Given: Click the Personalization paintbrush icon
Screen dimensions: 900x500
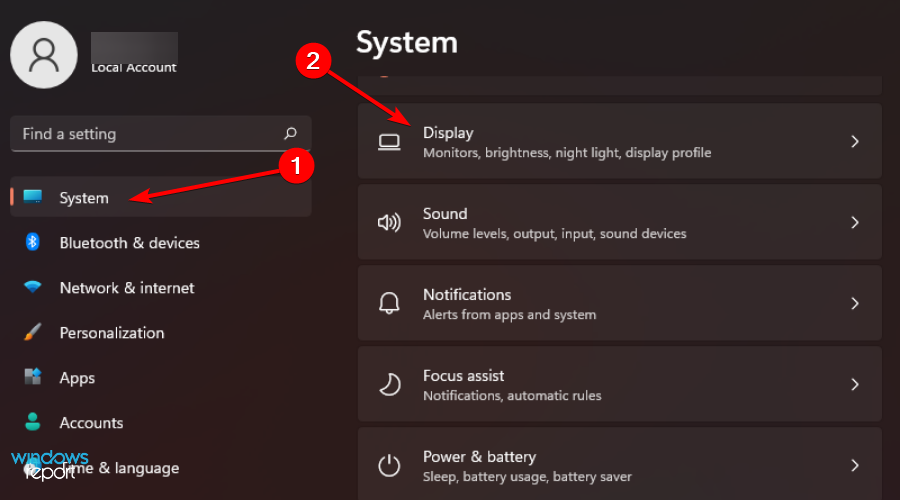Looking at the screenshot, I should coord(33,332).
